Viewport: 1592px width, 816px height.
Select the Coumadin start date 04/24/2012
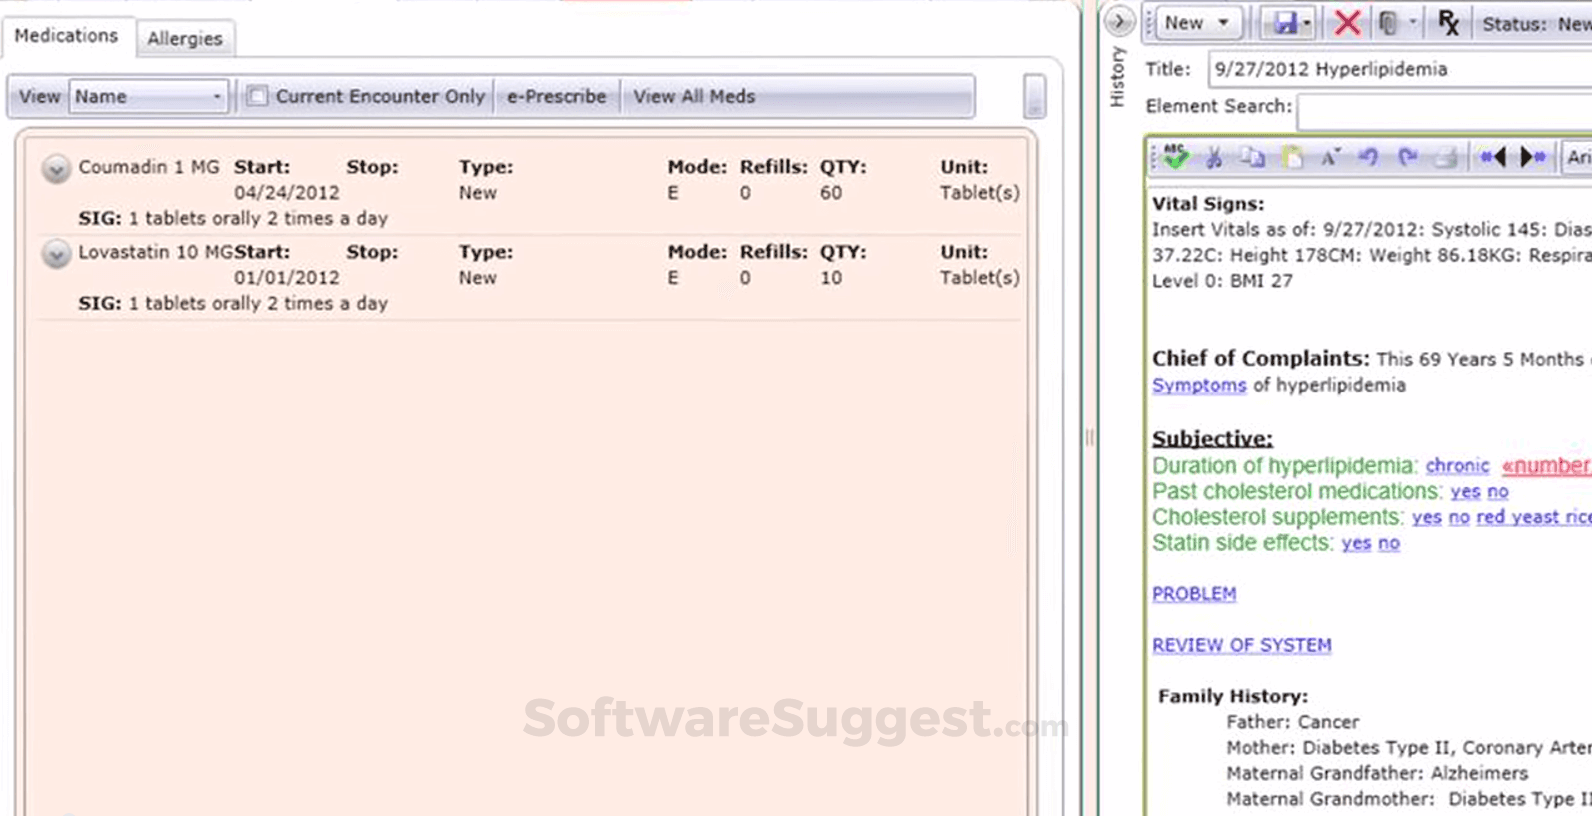[x=287, y=192]
